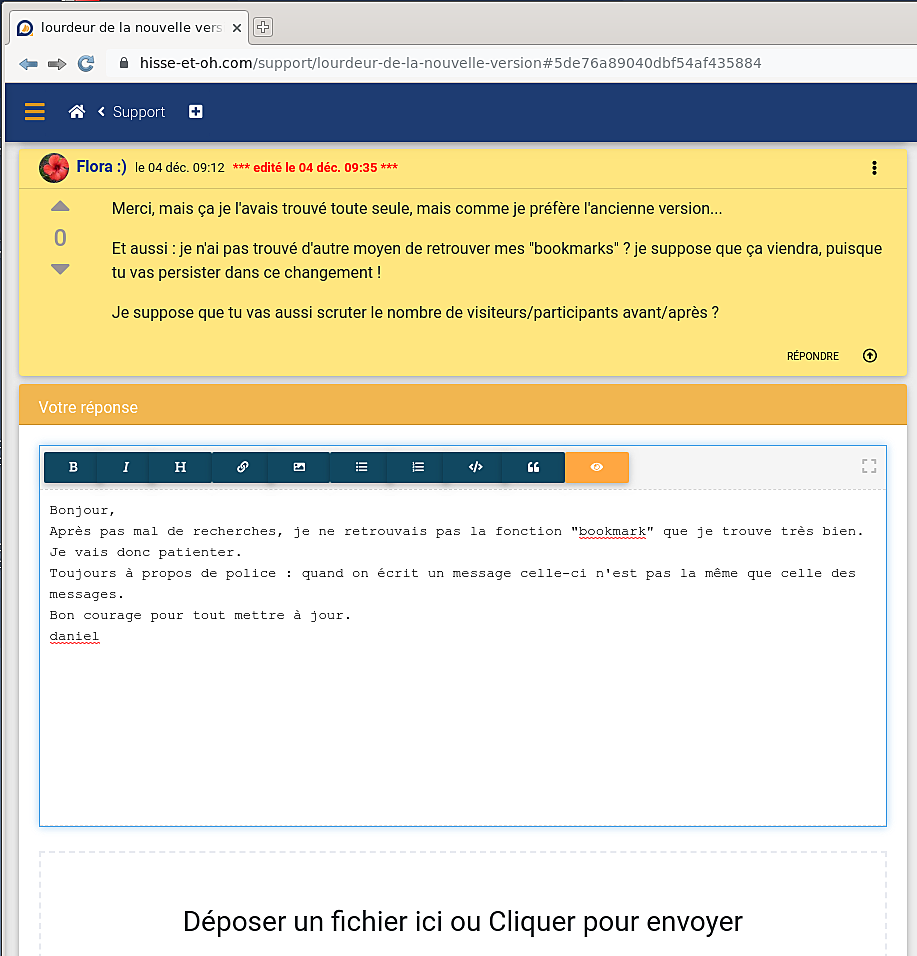Click the vote count '0' on Flora's post
Image resolution: width=917 pixels, height=956 pixels.
coord(60,238)
